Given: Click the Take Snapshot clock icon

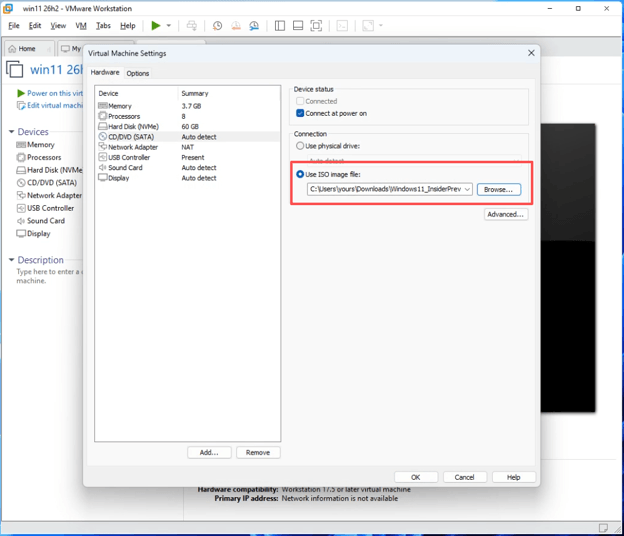Looking at the screenshot, I should pos(217,26).
